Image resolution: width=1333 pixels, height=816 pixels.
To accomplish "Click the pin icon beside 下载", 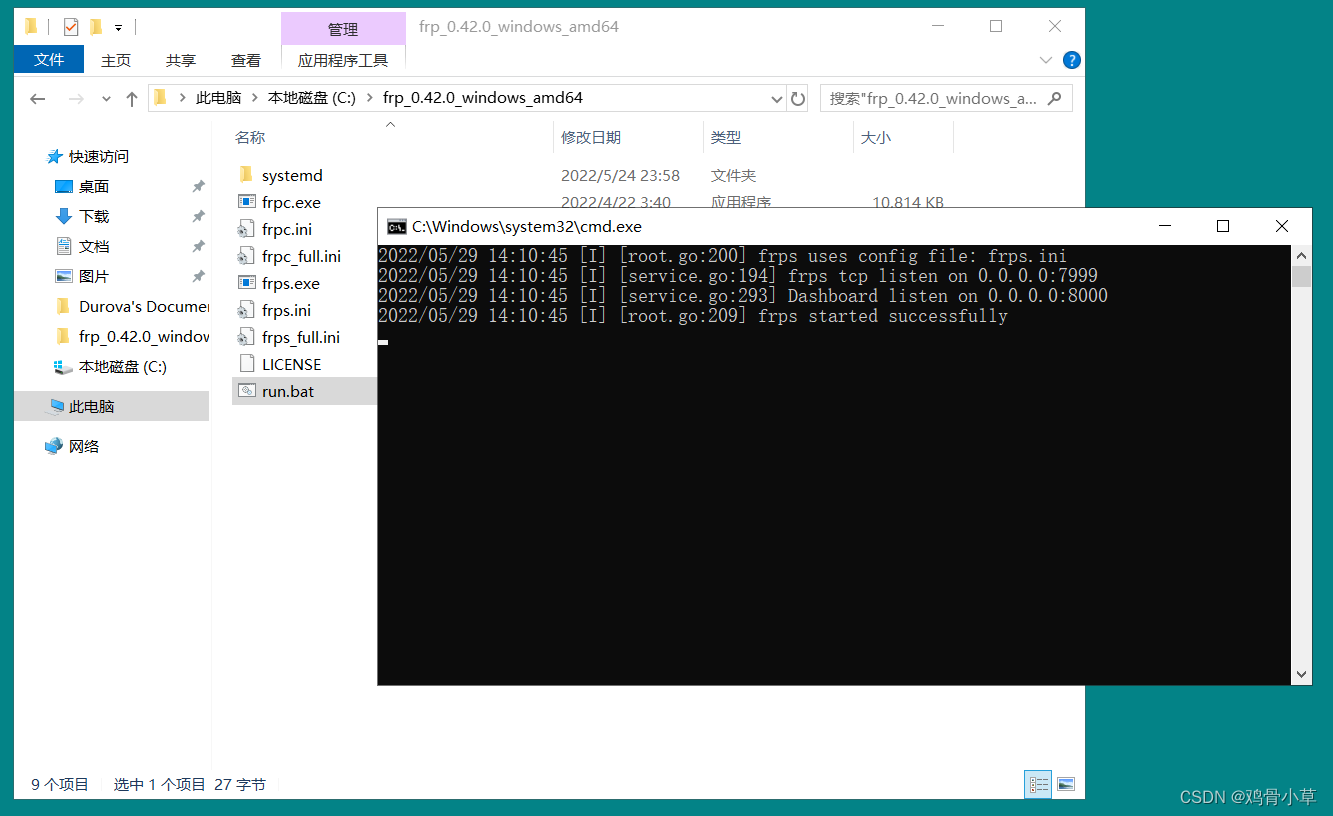I will [198, 217].
